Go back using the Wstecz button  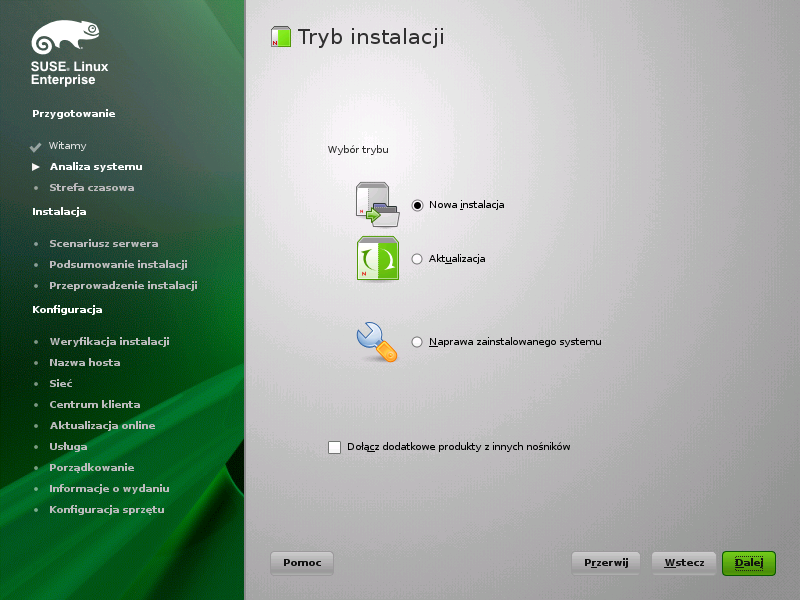(684, 563)
